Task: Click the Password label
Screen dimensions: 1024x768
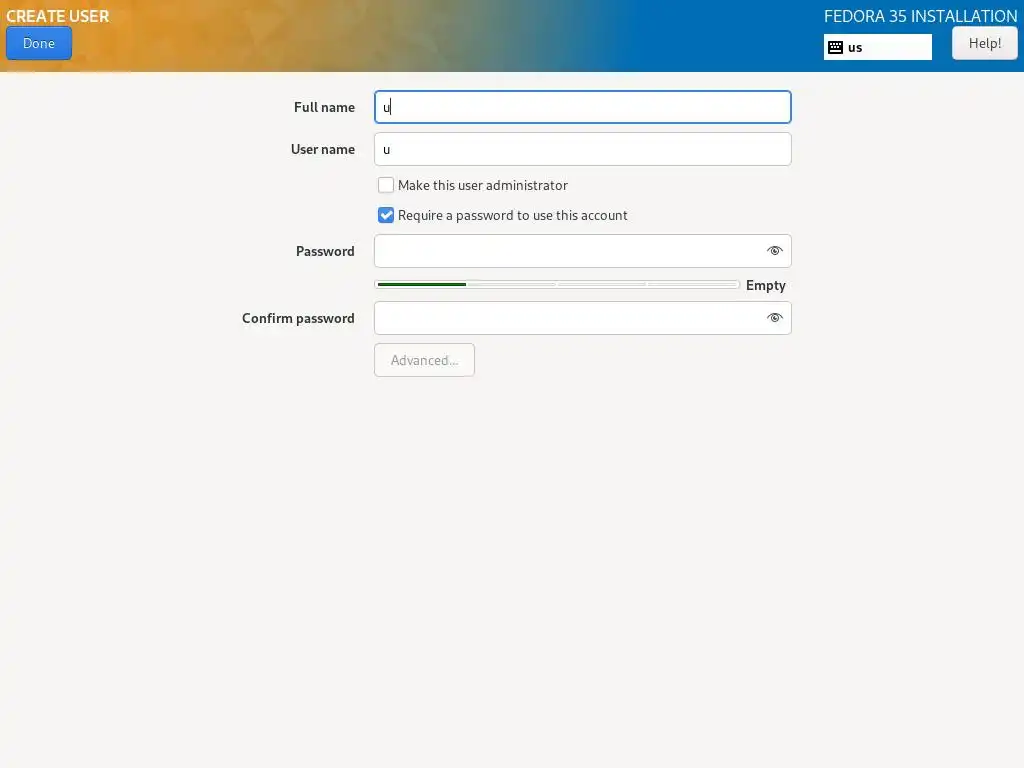Action: [x=325, y=251]
